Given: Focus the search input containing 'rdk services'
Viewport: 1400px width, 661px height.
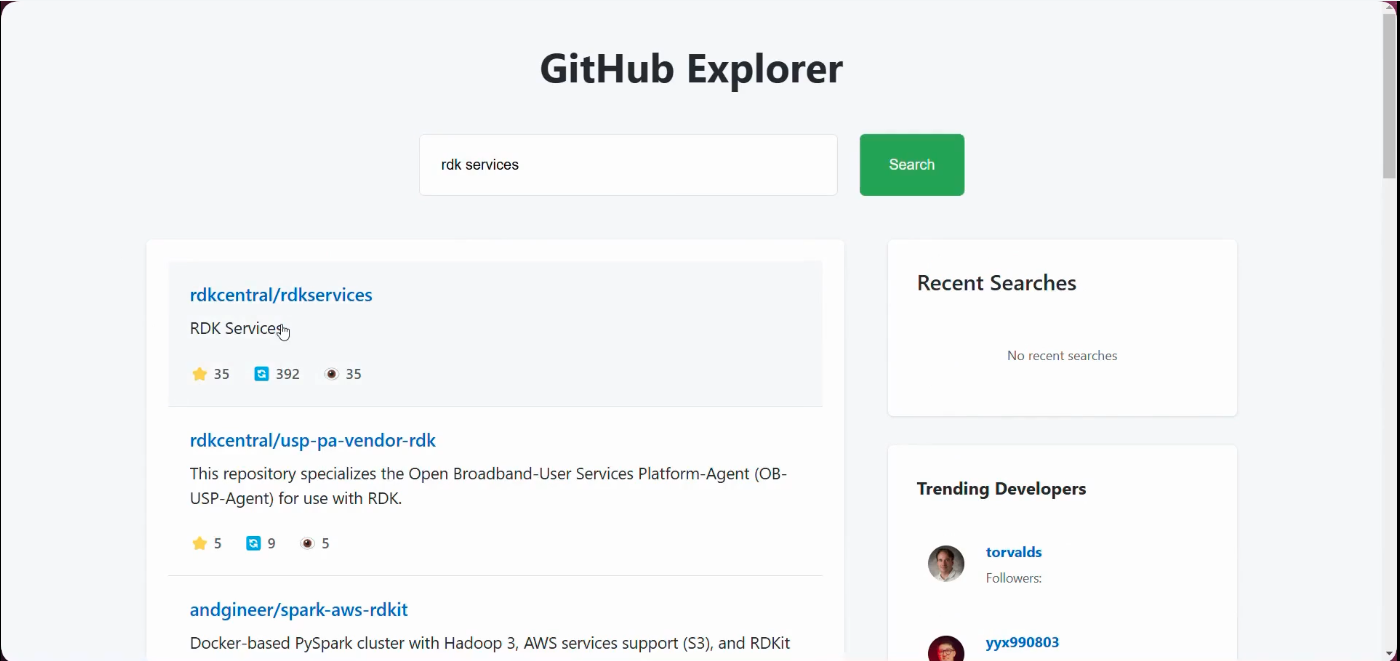Looking at the screenshot, I should click(x=628, y=165).
